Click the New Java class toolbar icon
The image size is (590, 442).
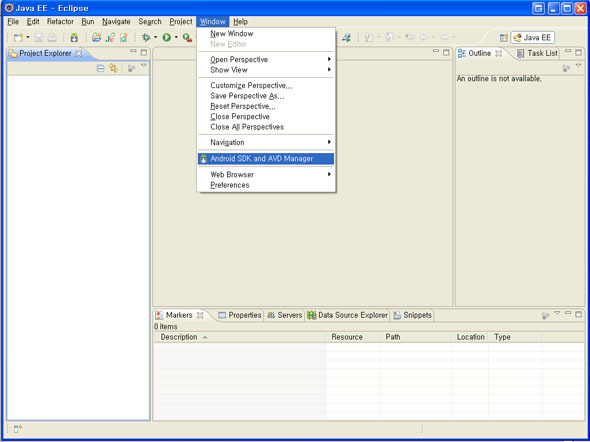110,37
